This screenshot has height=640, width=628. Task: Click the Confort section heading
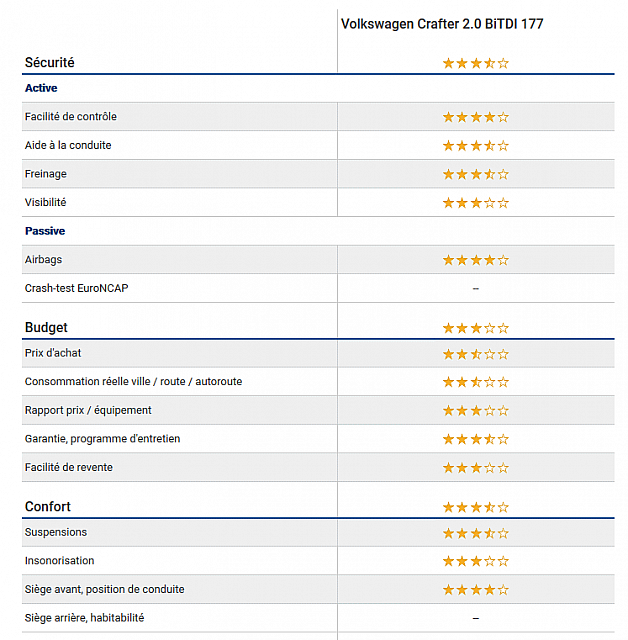pos(48,507)
